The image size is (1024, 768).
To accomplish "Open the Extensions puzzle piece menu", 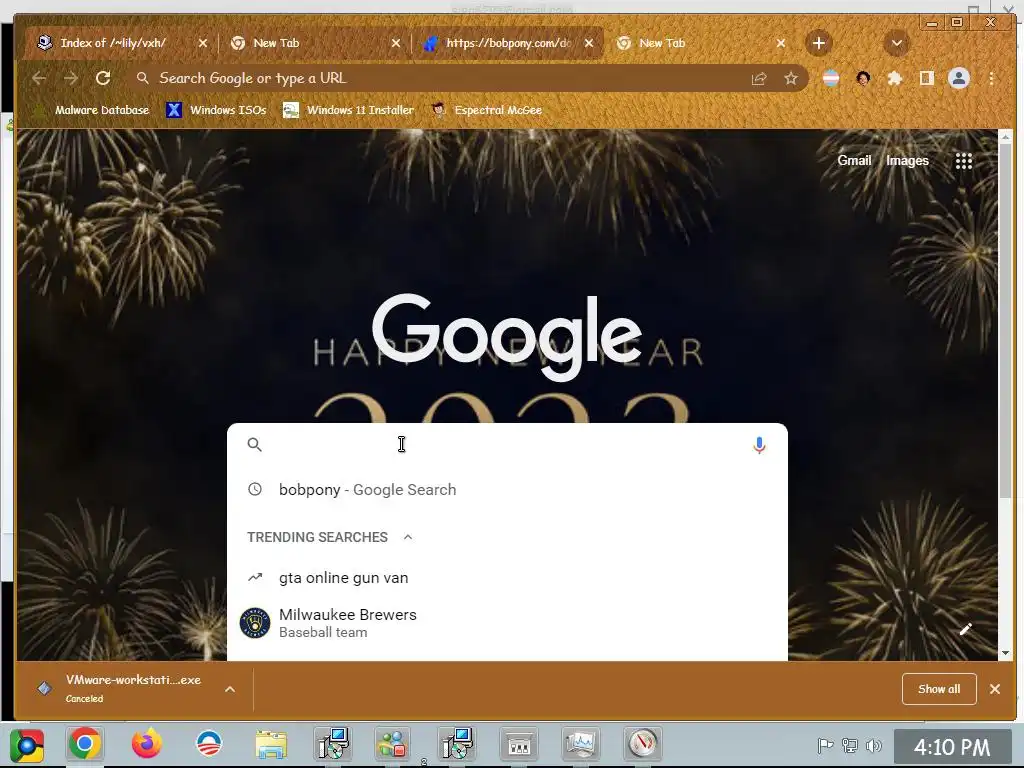I will [895, 78].
